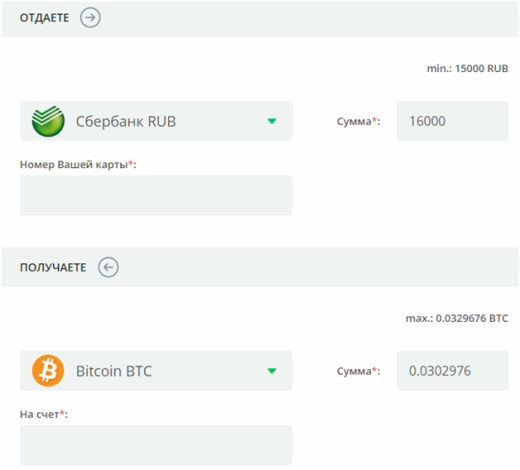Viewport: 520px width, 470px height.
Task: Click the ПОЛУЧАЕТЕ section heading
Action: (53, 267)
